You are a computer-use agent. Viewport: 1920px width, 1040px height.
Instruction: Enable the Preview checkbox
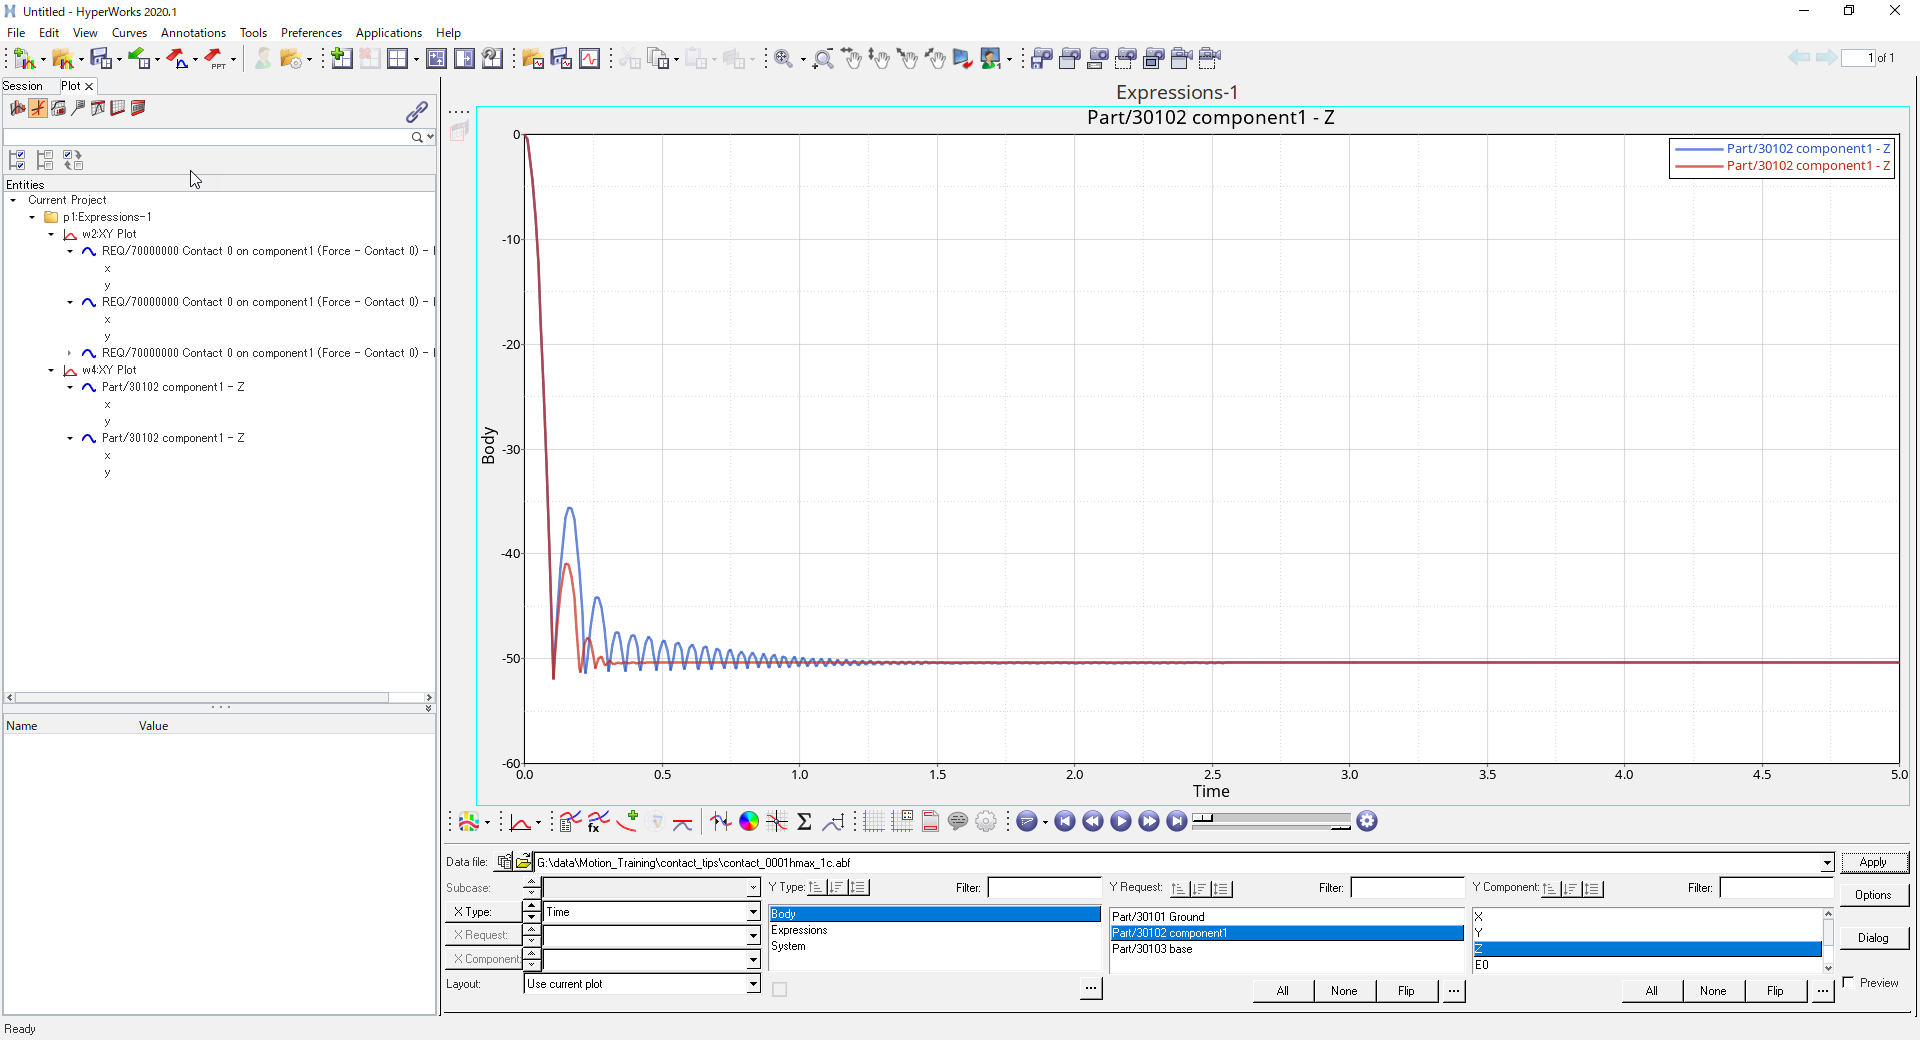pyautogui.click(x=1848, y=983)
